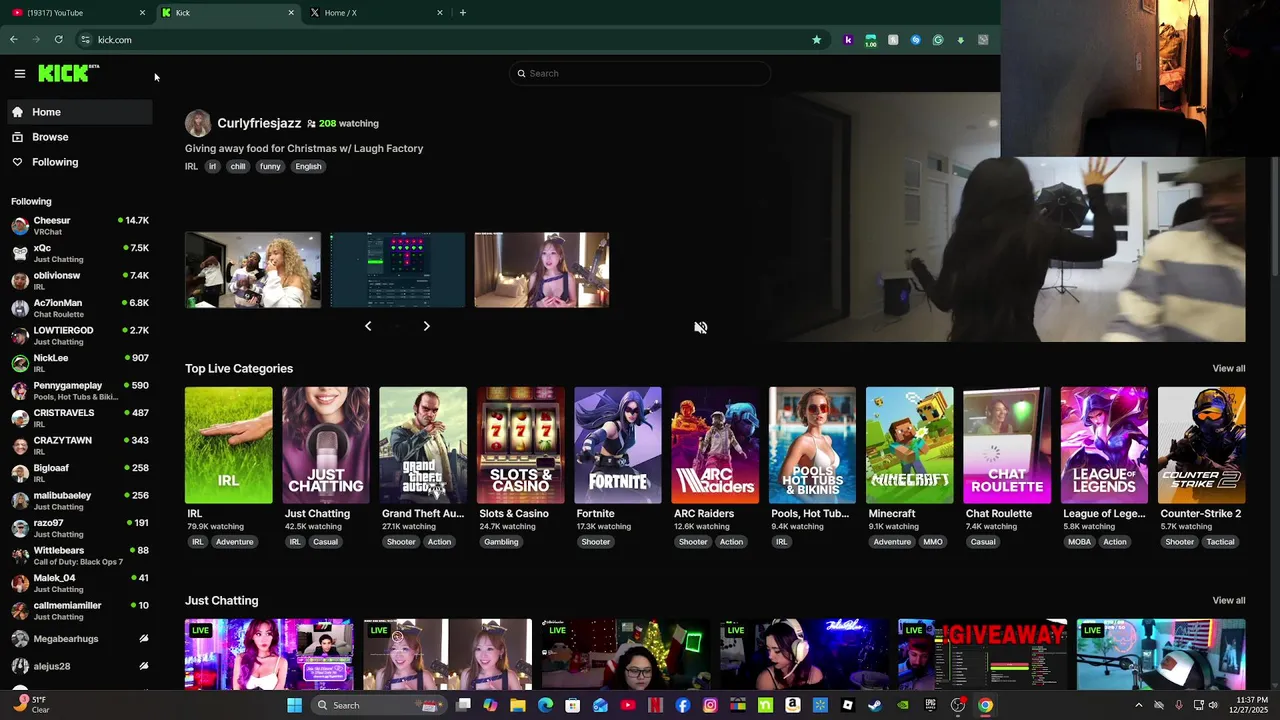1280x720 pixels.
Task: Click Tactical tag under Counter-Strike 2
Action: coord(1220,542)
